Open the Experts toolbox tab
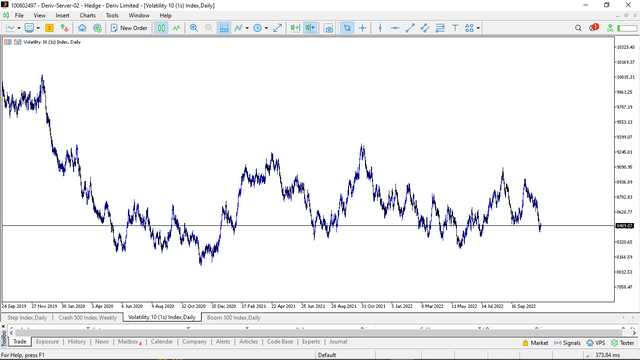 tap(311, 342)
